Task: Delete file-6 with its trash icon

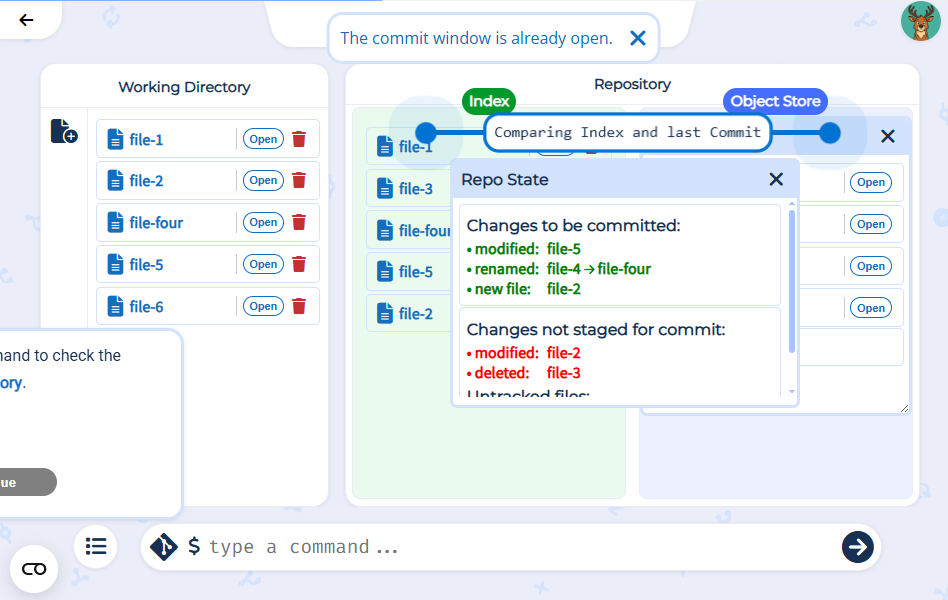Action: coord(299,306)
